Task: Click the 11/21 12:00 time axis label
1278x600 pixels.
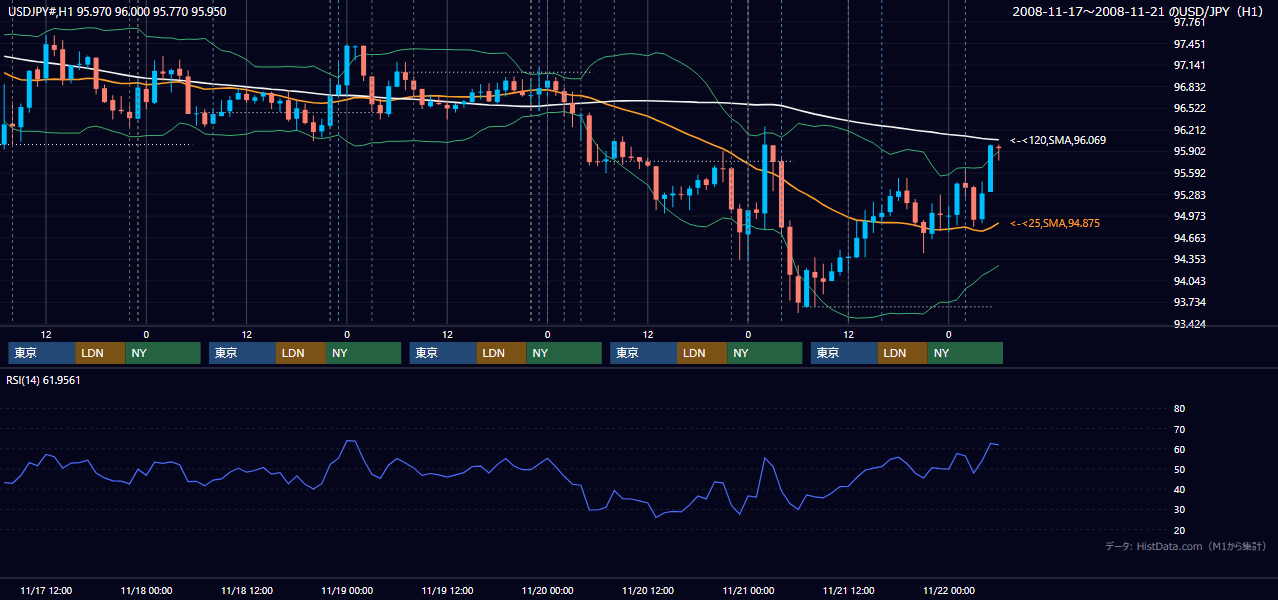Action: [x=849, y=591]
